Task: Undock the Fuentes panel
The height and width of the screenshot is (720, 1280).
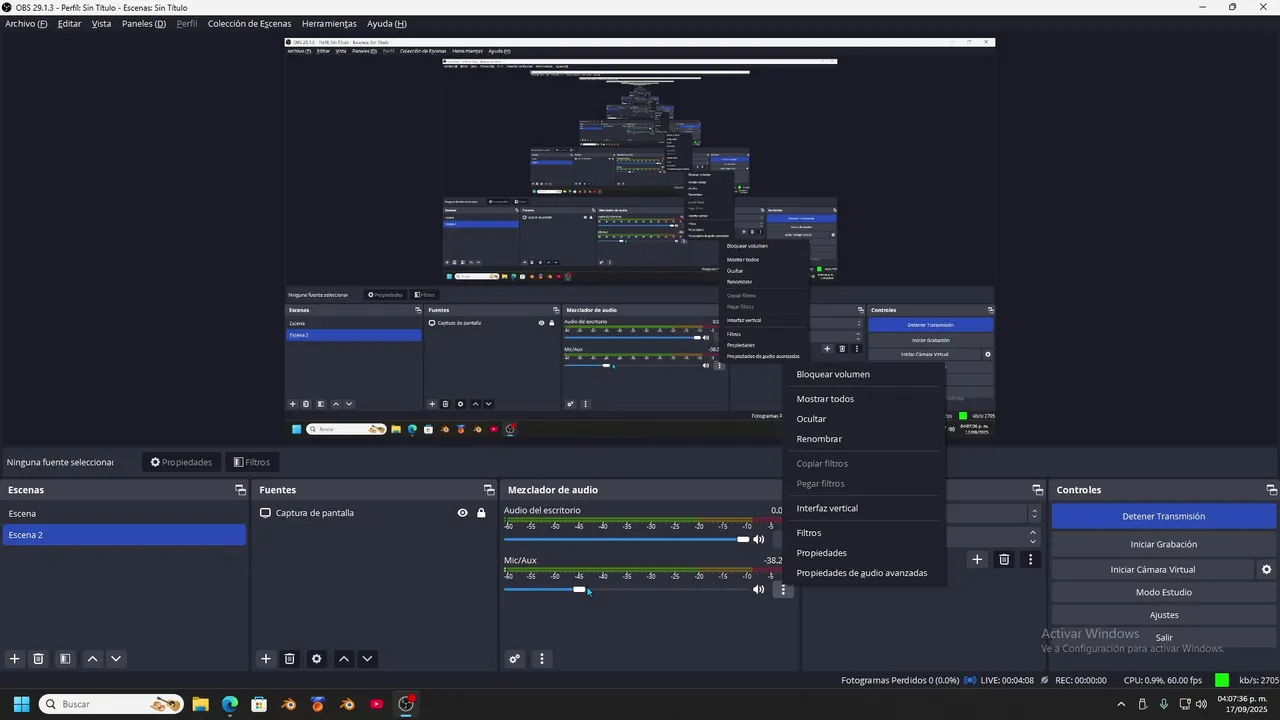Action: 489,490
